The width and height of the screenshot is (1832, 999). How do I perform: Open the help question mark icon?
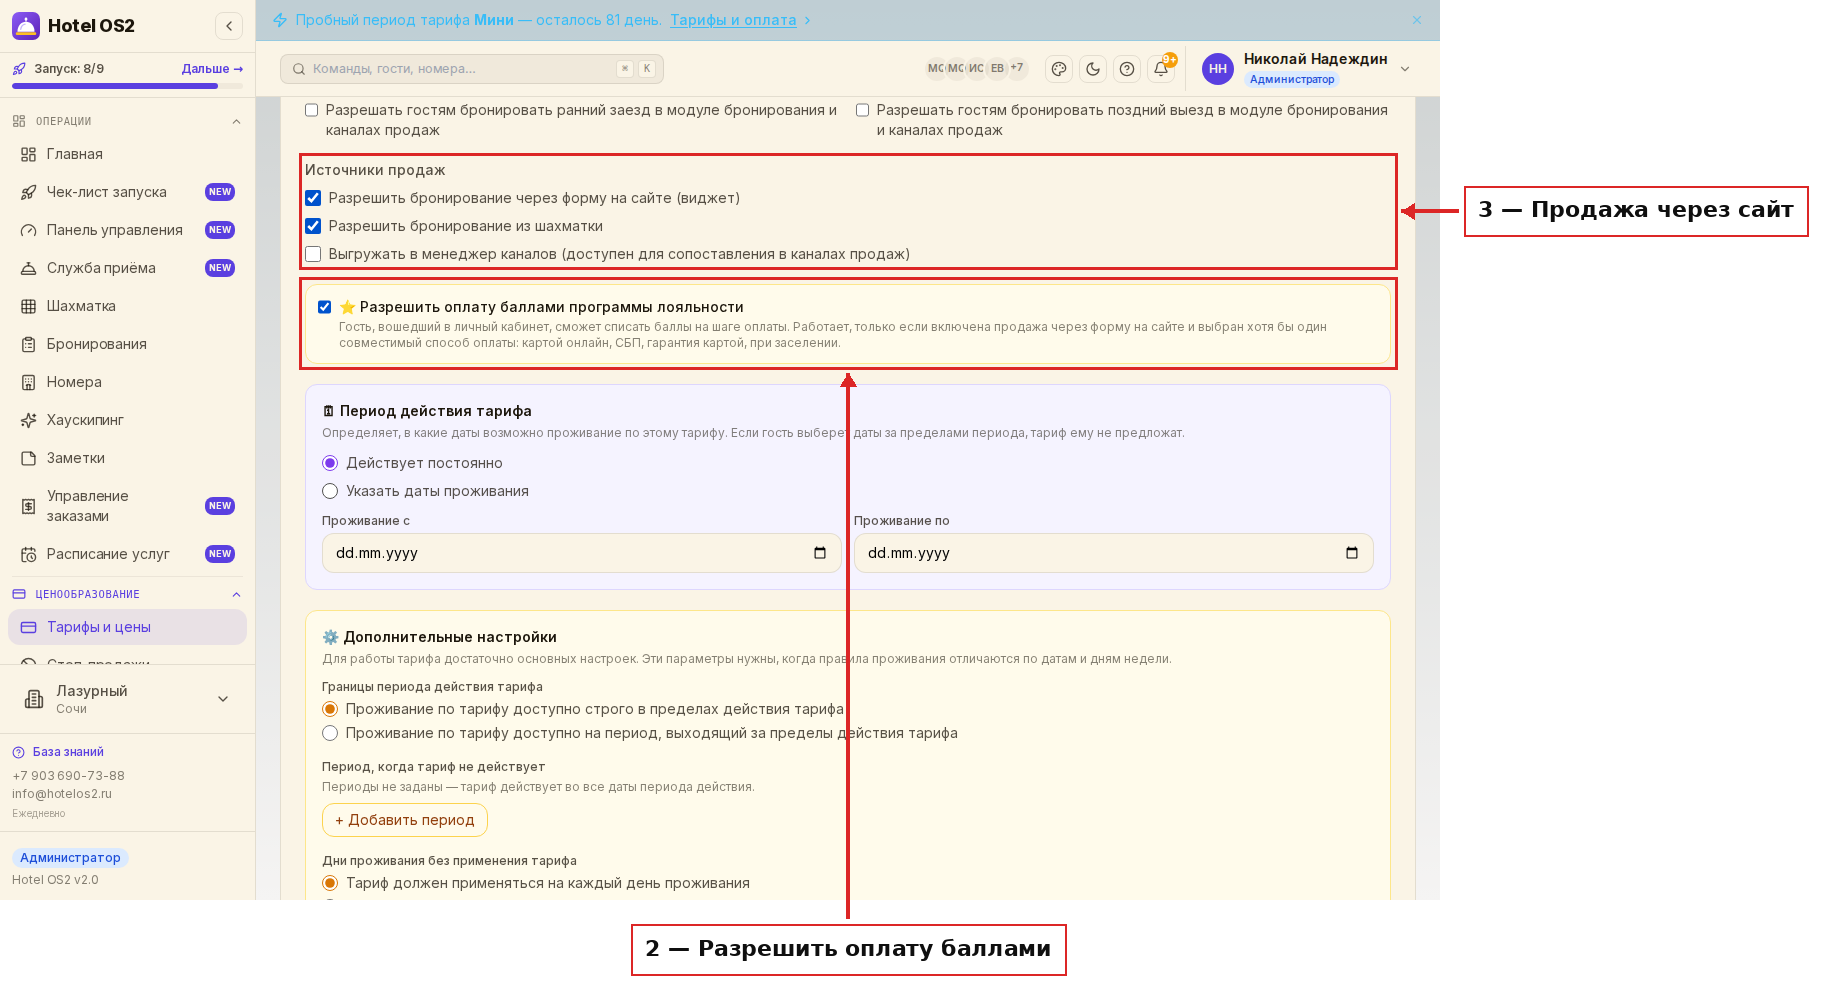1127,69
